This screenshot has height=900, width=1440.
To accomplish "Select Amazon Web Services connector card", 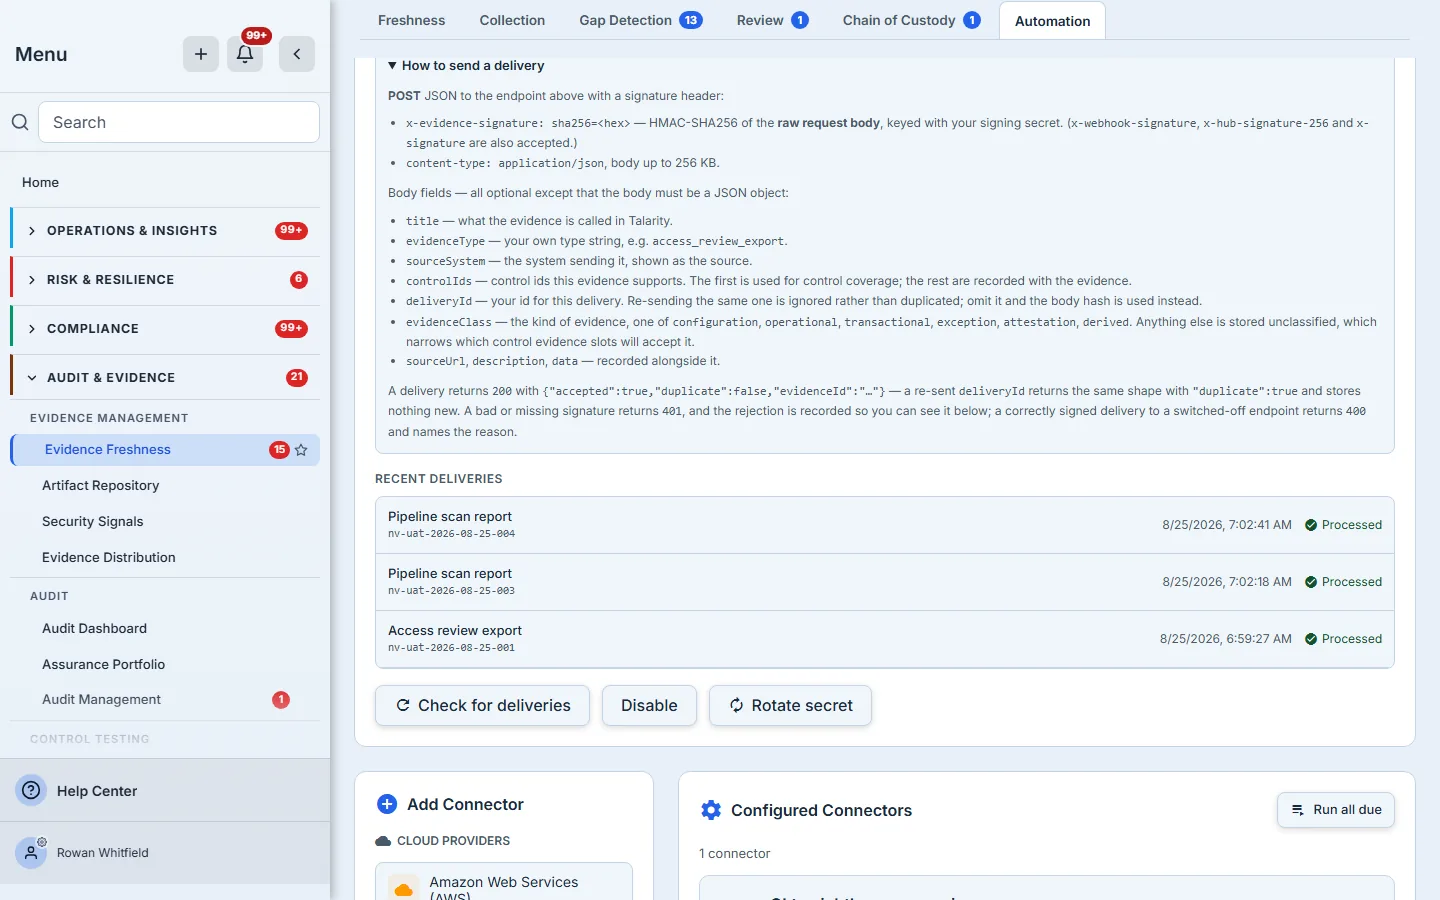I will (x=504, y=882).
